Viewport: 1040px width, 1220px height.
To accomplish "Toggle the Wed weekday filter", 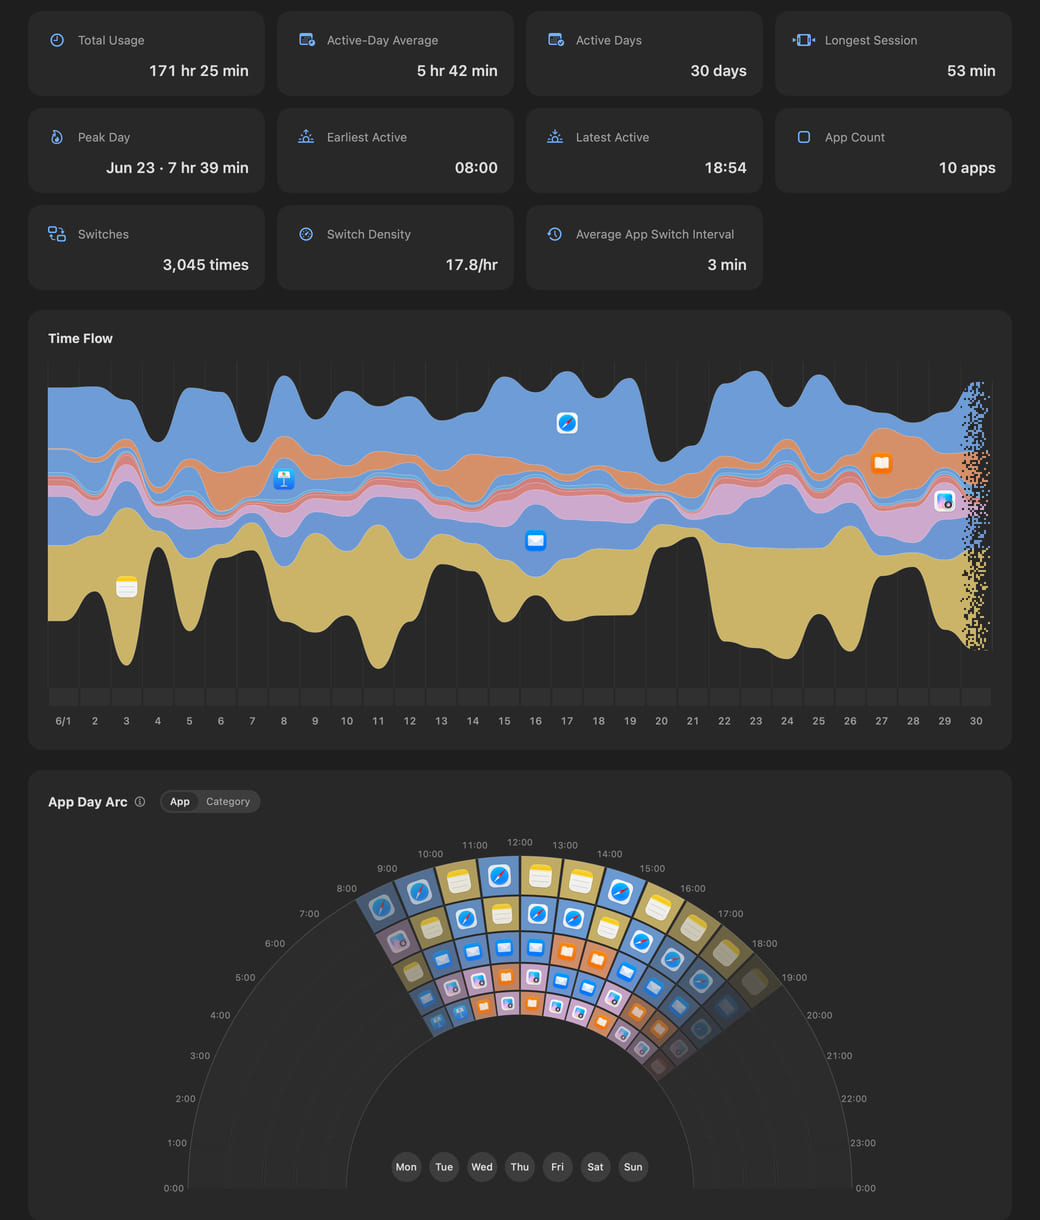I will click(x=482, y=1167).
